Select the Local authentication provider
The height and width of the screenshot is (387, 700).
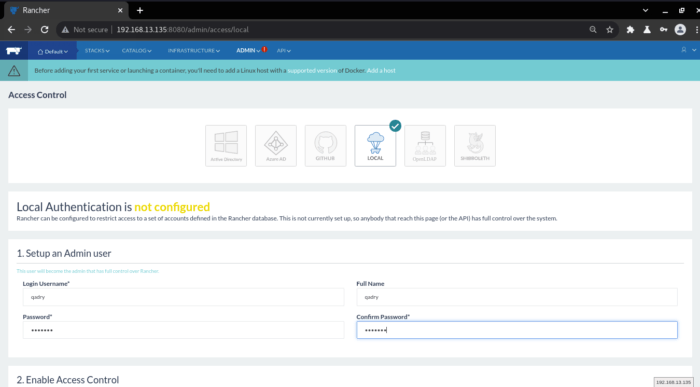coord(375,146)
